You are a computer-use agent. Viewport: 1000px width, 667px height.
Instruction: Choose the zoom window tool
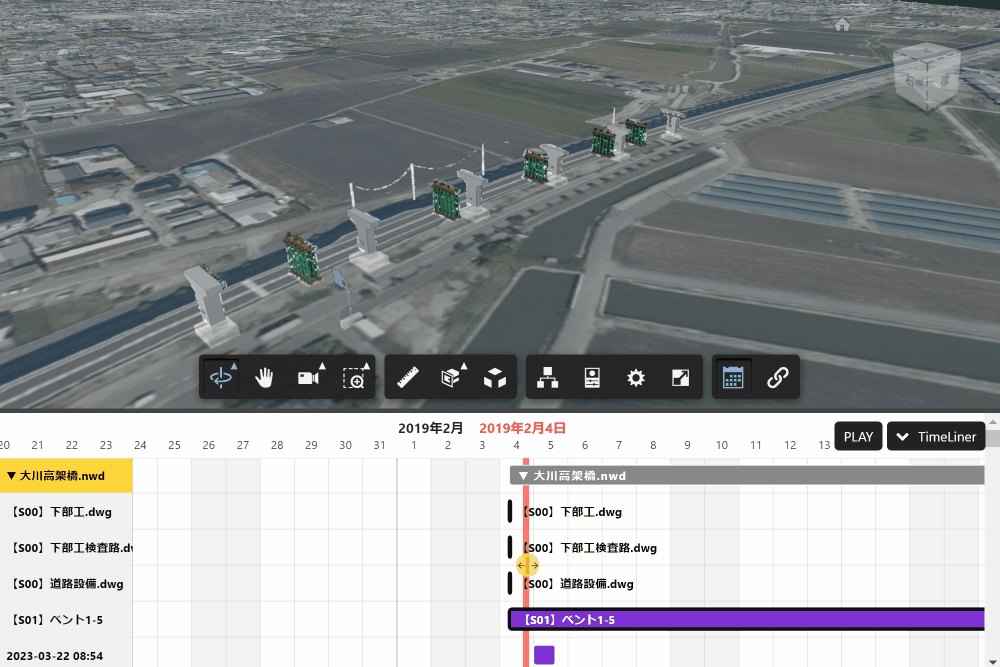[353, 377]
